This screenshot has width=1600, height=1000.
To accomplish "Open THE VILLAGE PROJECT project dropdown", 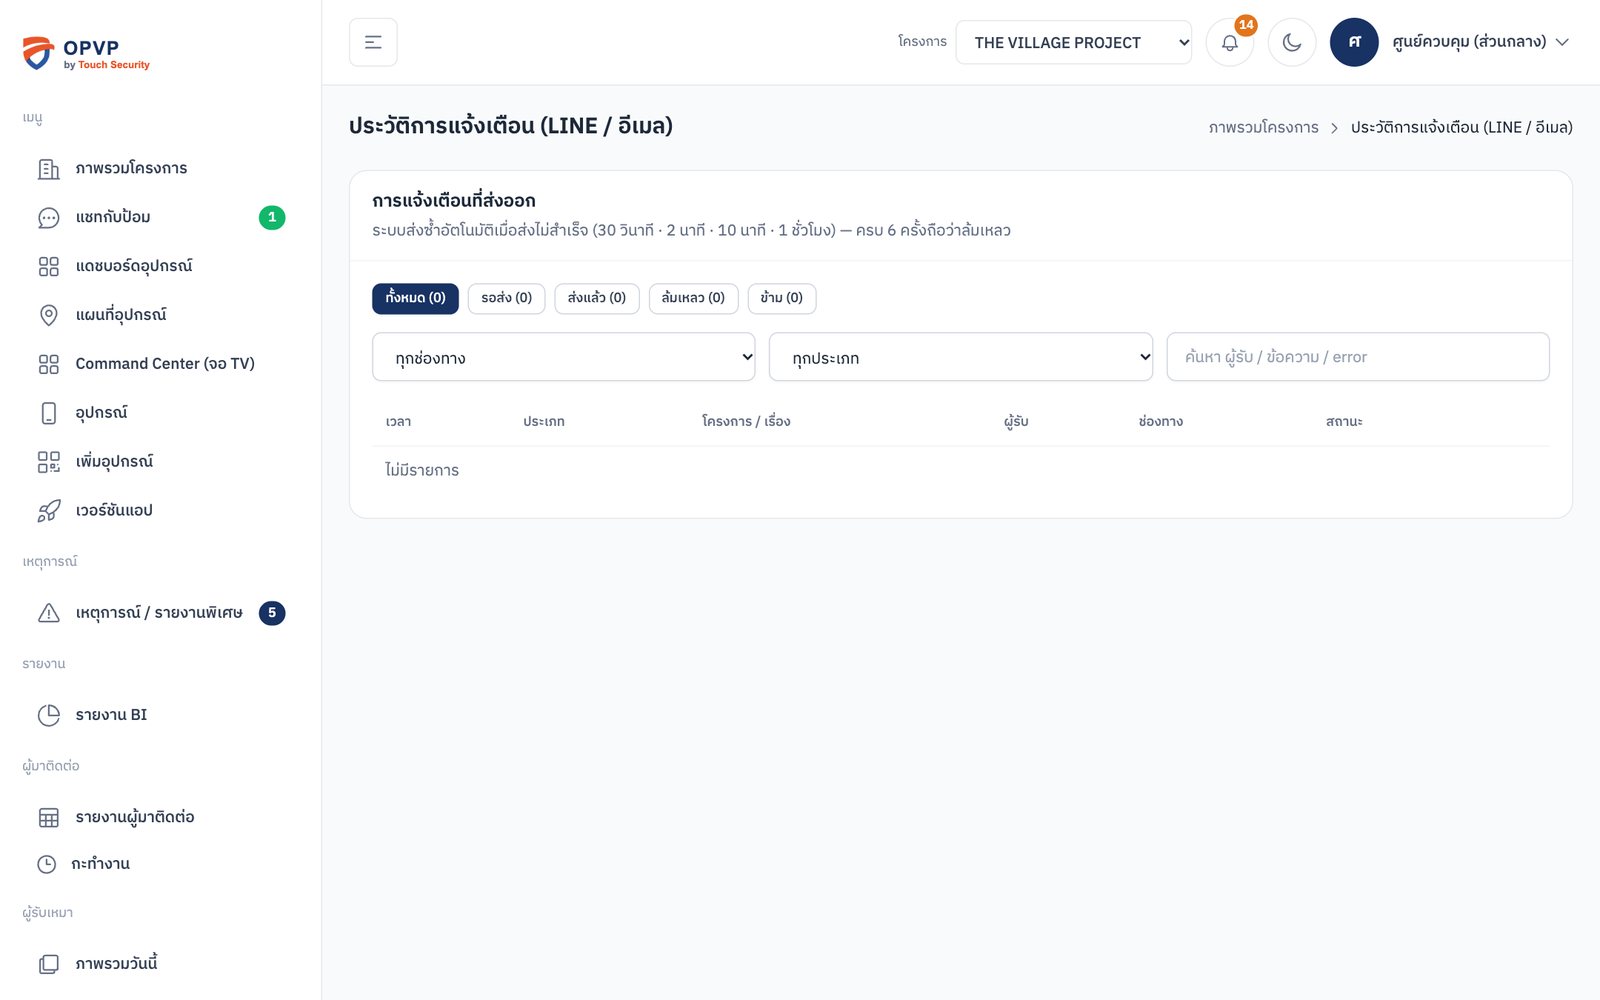I will 1073,42.
